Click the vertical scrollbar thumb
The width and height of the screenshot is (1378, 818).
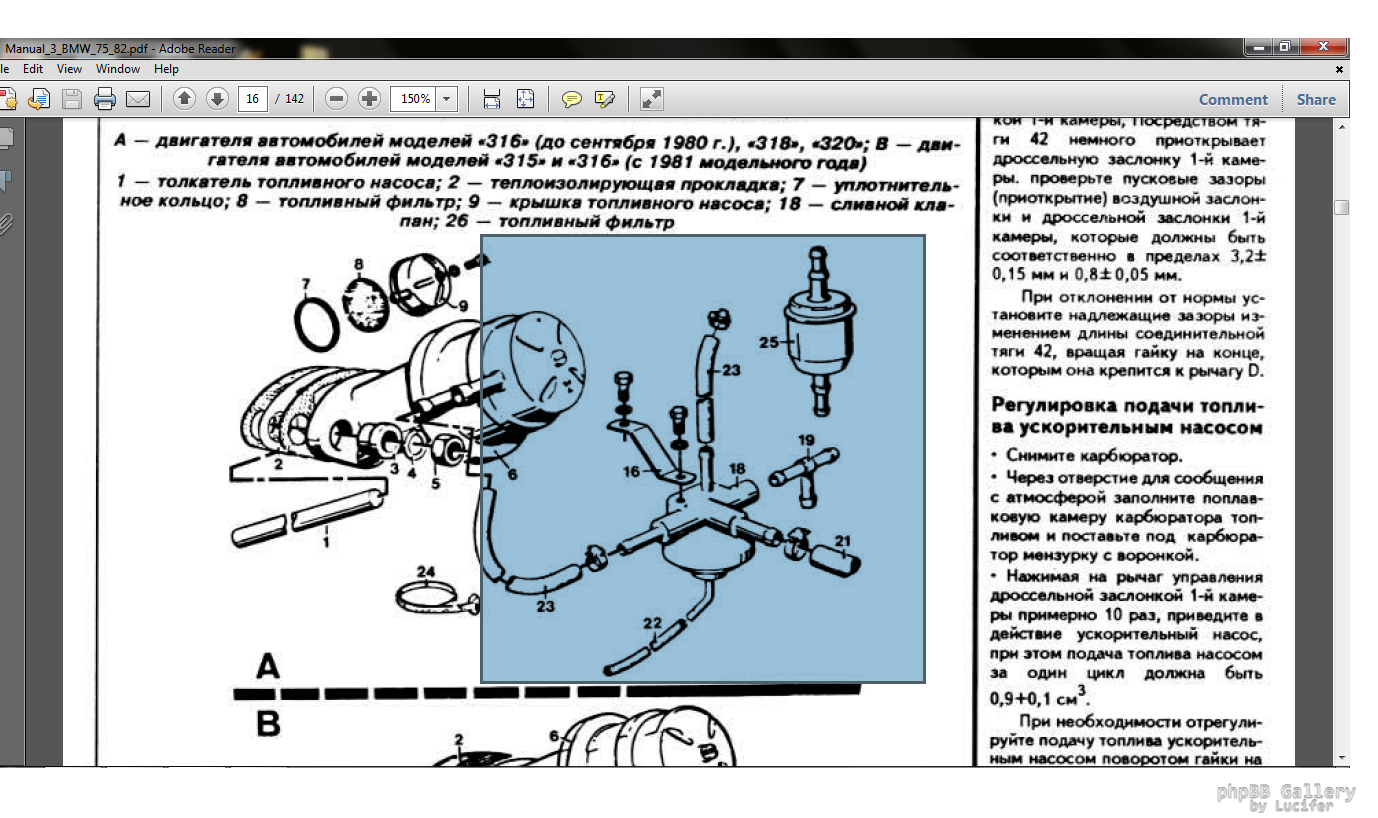1341,207
